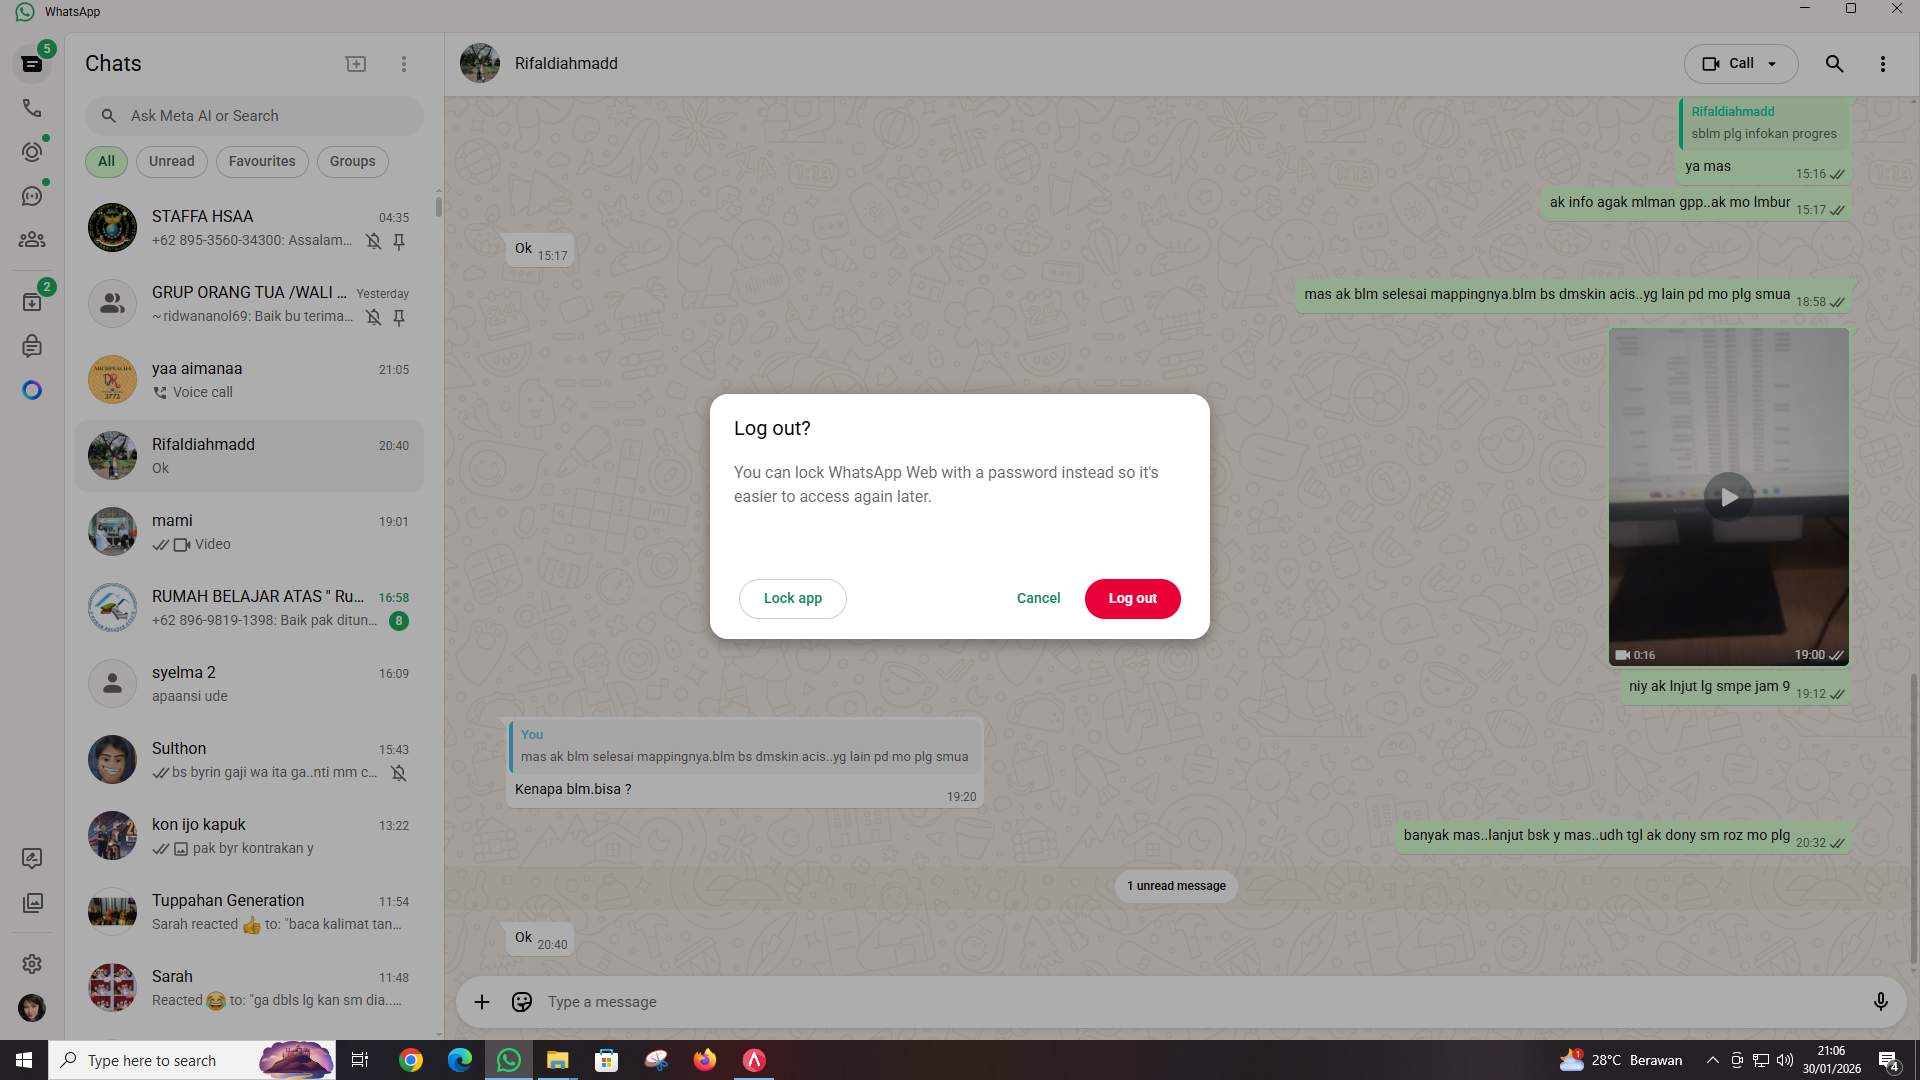The image size is (1920, 1080).
Task: Open the attachment plus menu
Action: click(481, 1001)
